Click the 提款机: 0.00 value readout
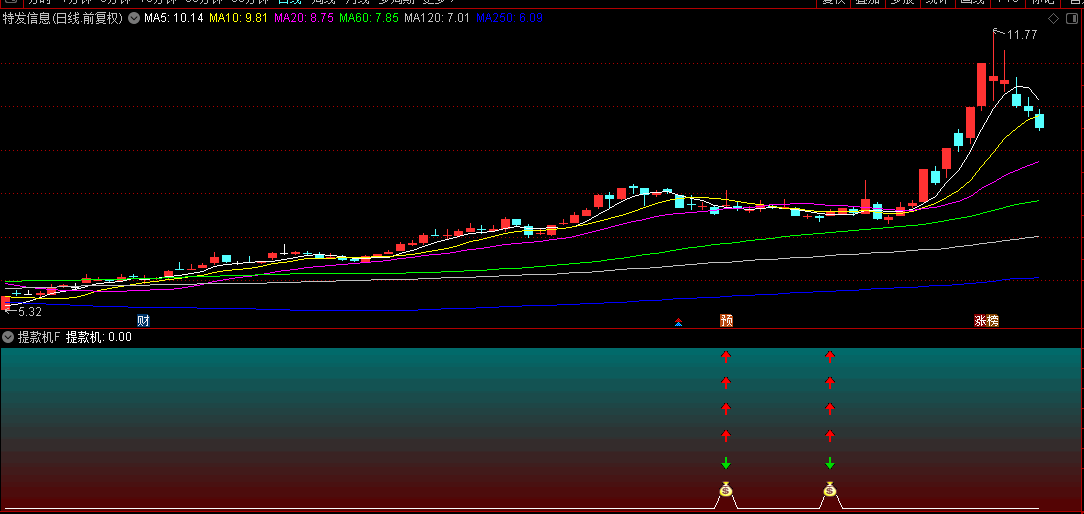The width and height of the screenshot is (1084, 514). point(99,338)
